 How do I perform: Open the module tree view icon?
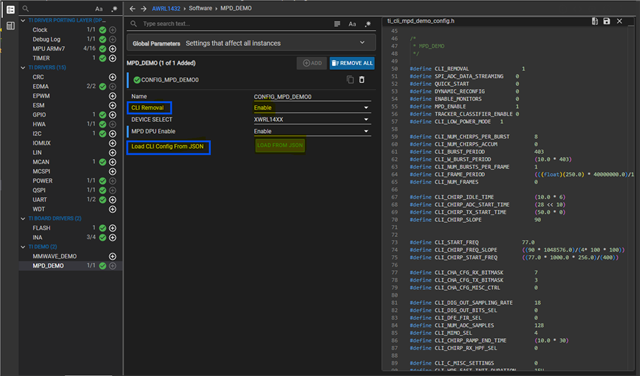coord(11,10)
